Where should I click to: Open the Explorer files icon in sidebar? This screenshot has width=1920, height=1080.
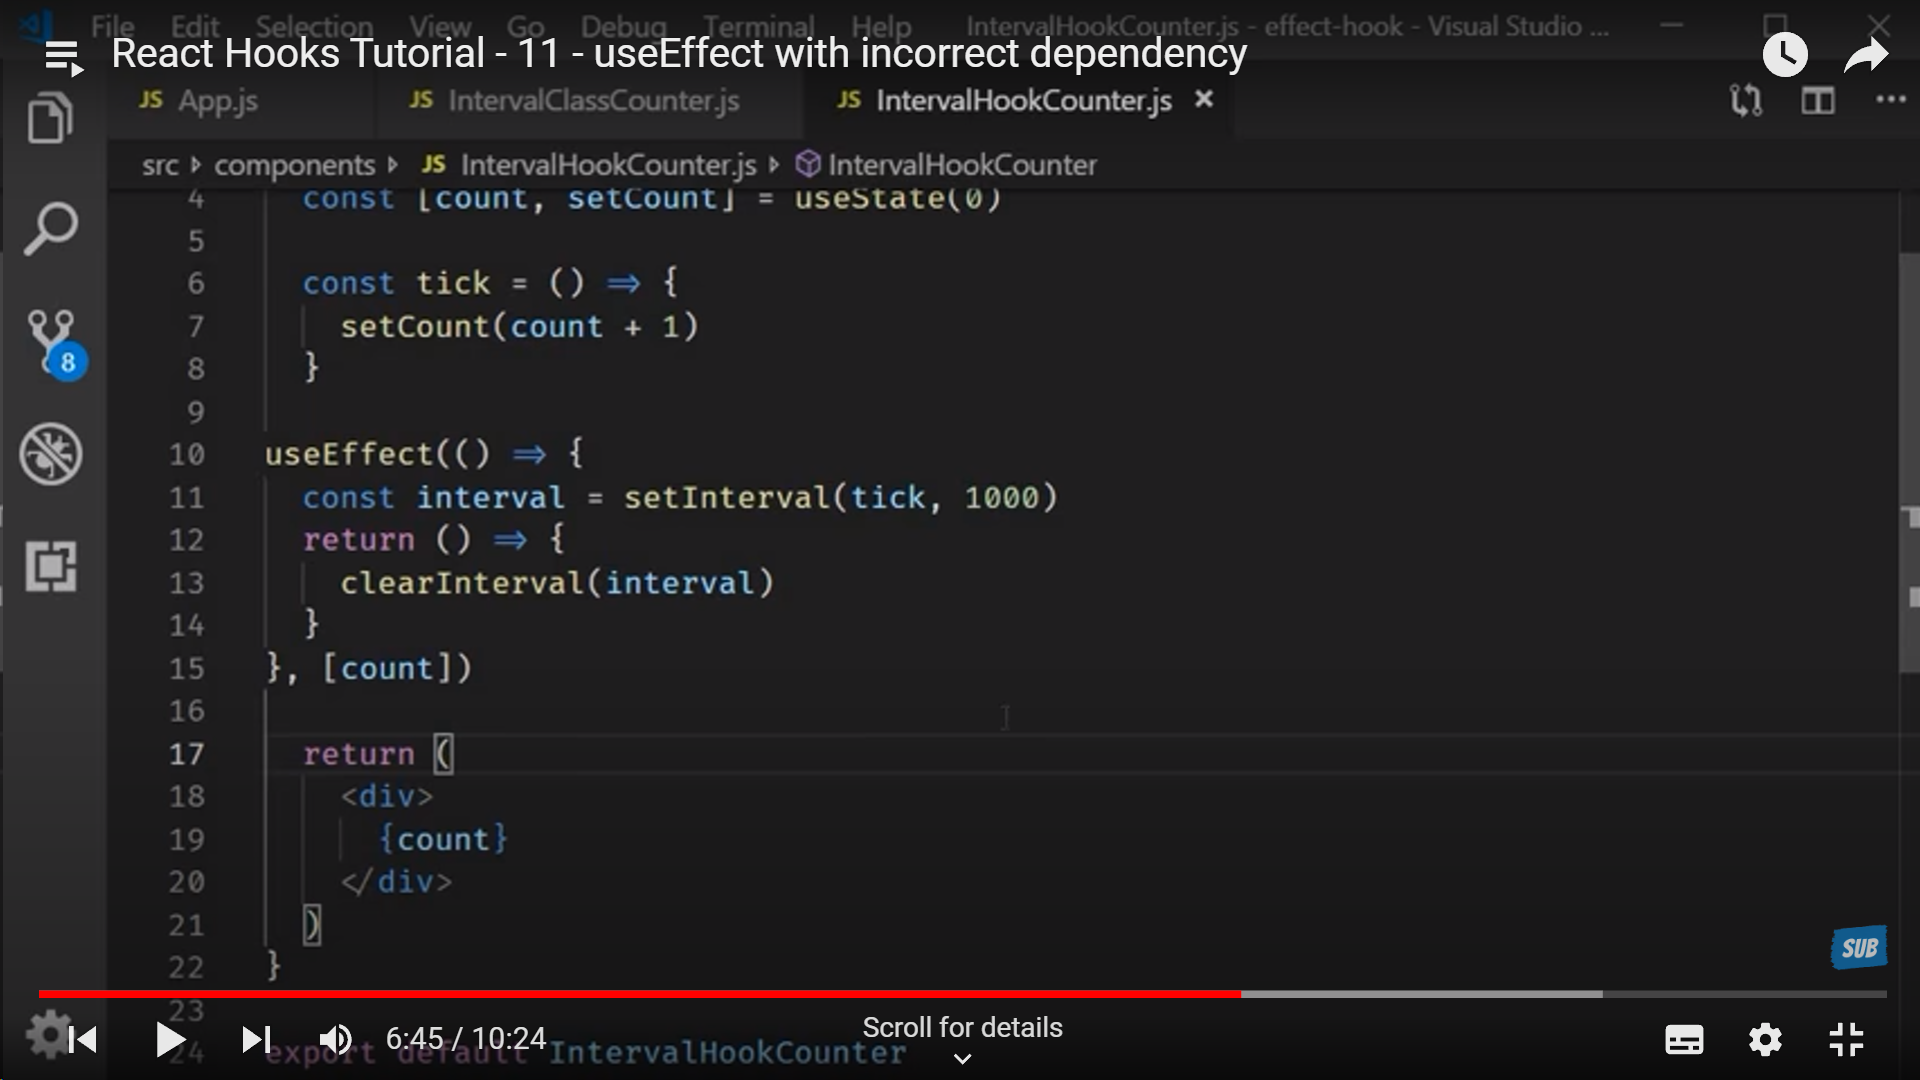[x=50, y=118]
